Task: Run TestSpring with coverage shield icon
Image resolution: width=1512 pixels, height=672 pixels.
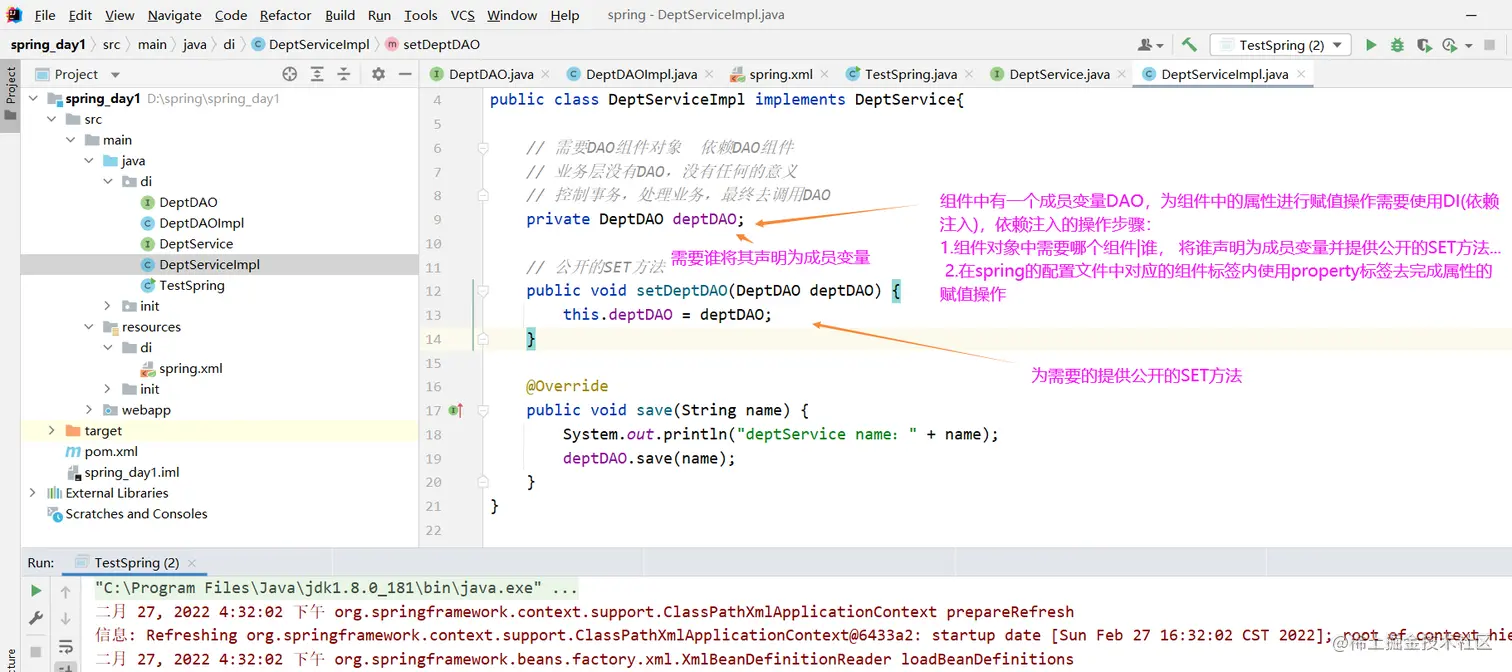Action: [1423, 45]
